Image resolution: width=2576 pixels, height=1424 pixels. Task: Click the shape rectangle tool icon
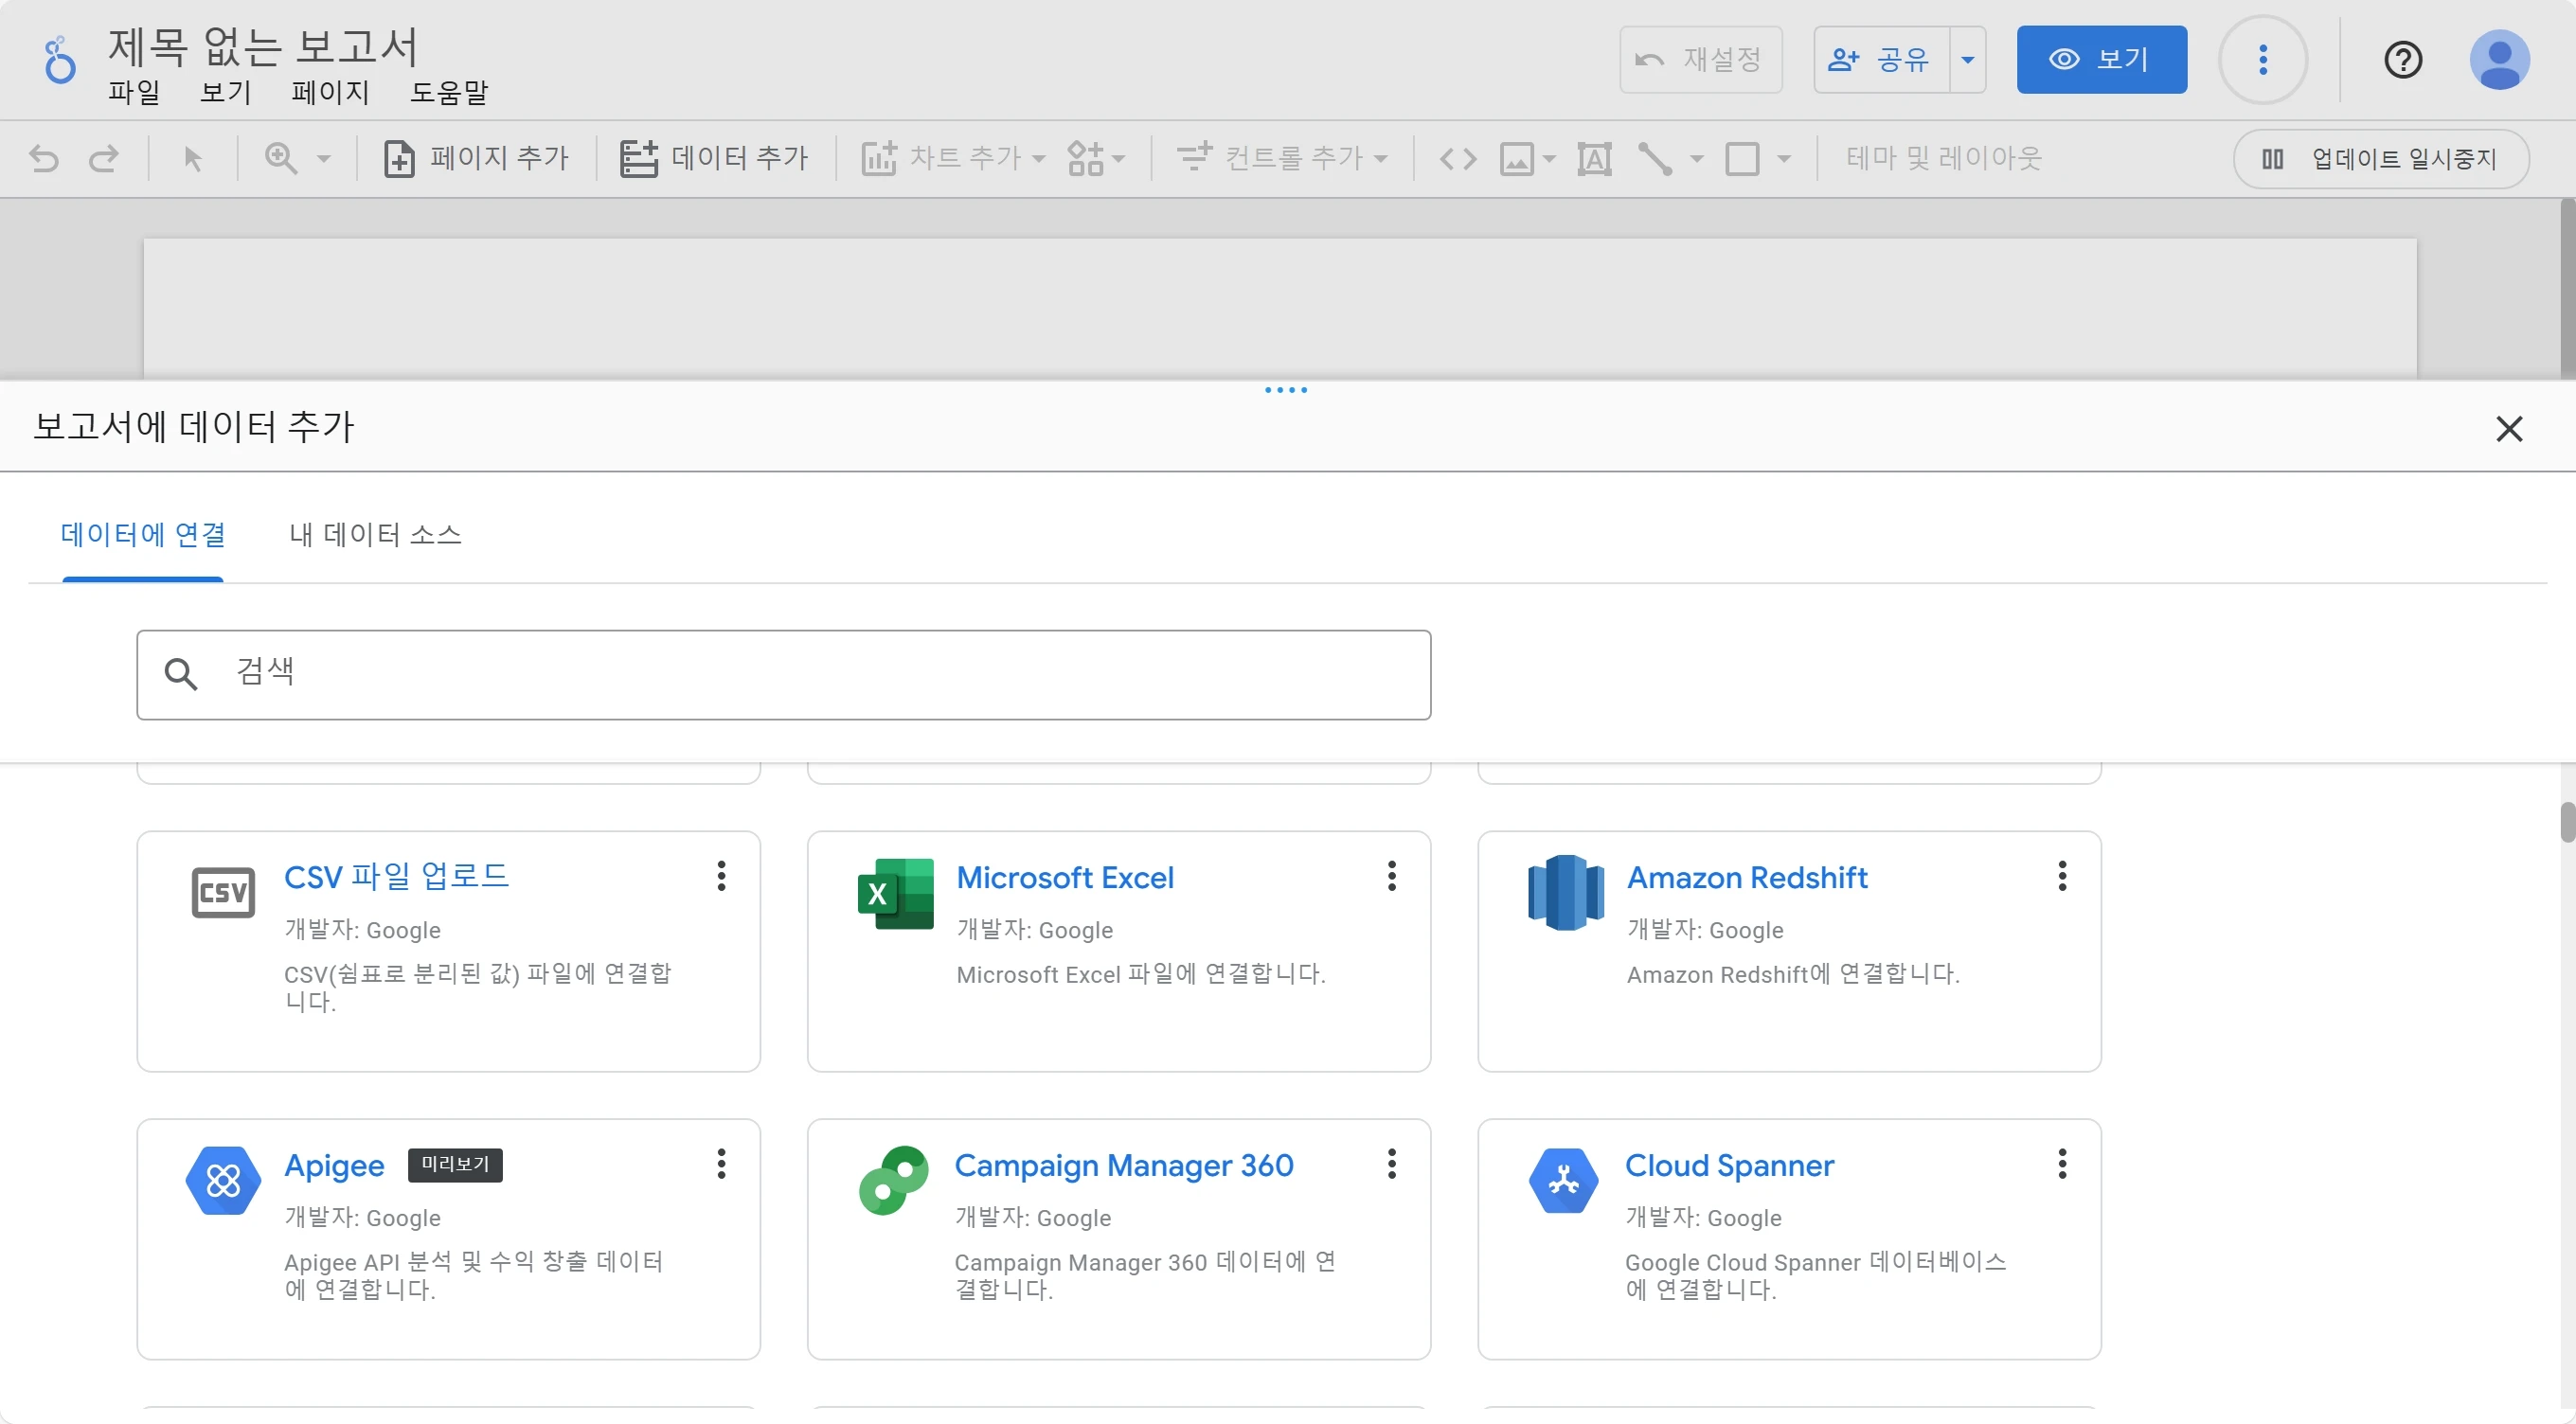[1742, 158]
